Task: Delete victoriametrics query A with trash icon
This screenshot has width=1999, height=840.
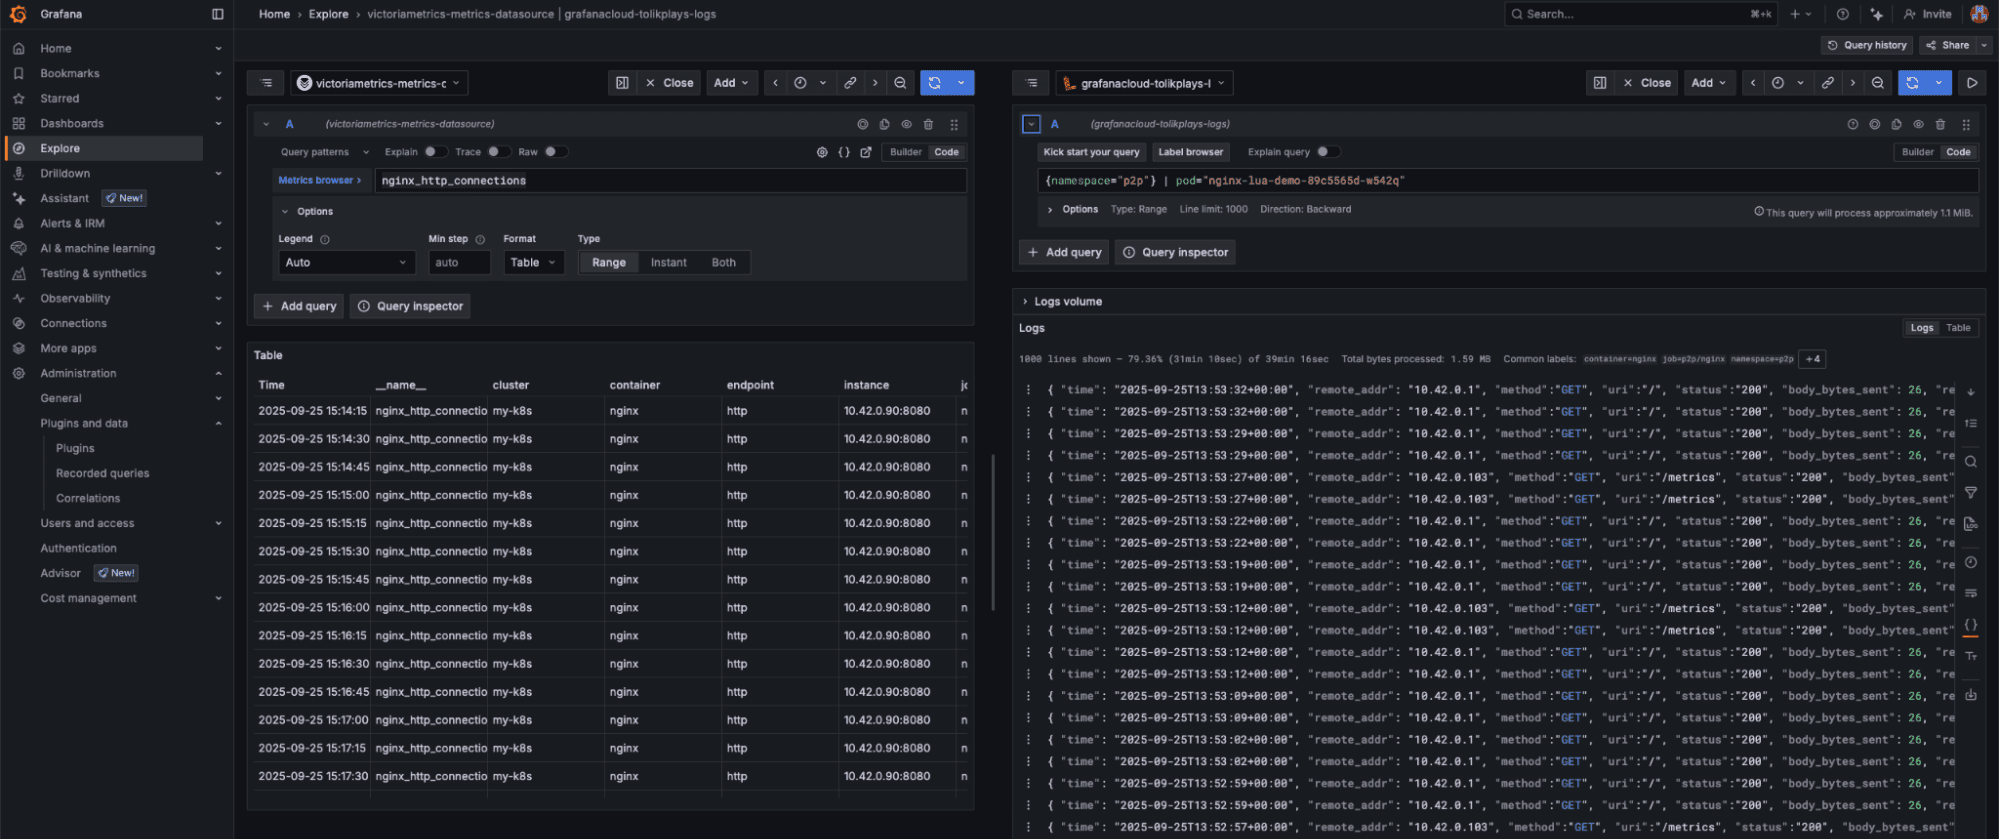Action: (x=928, y=124)
